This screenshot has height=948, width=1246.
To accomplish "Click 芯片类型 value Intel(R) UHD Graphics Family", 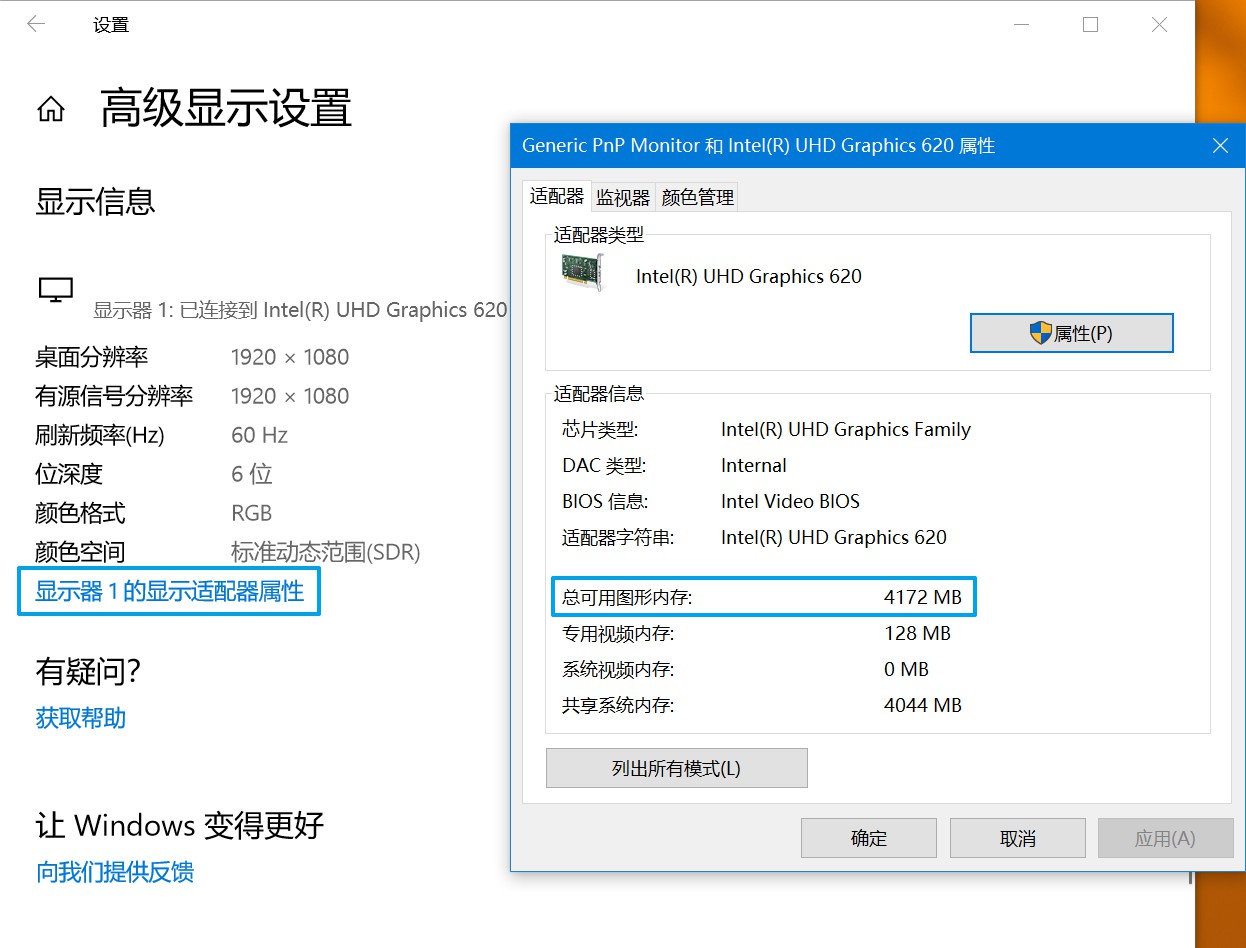I will (846, 430).
